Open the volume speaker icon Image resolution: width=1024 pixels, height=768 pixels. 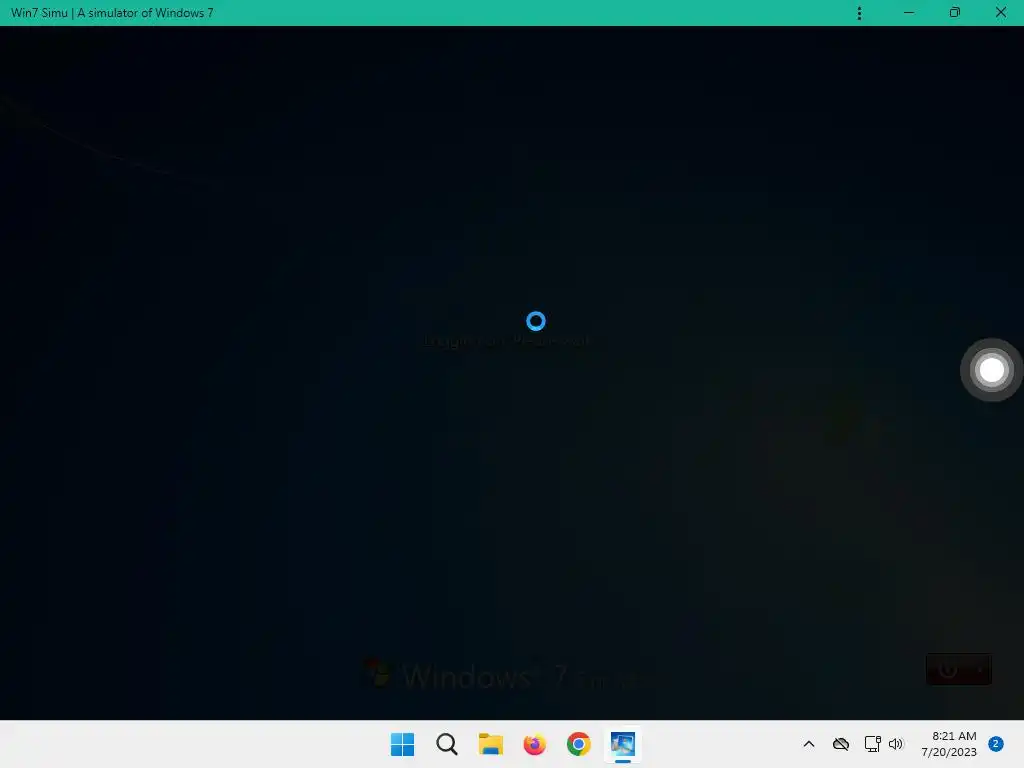895,744
